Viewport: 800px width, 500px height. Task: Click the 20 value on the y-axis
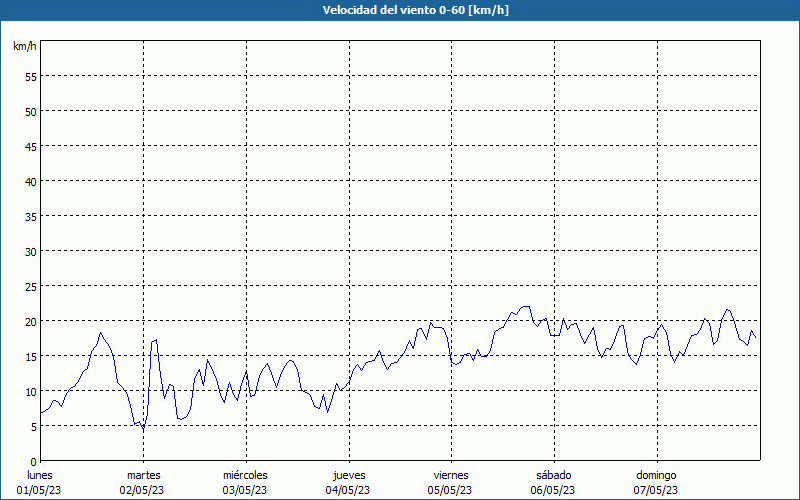(x=31, y=321)
